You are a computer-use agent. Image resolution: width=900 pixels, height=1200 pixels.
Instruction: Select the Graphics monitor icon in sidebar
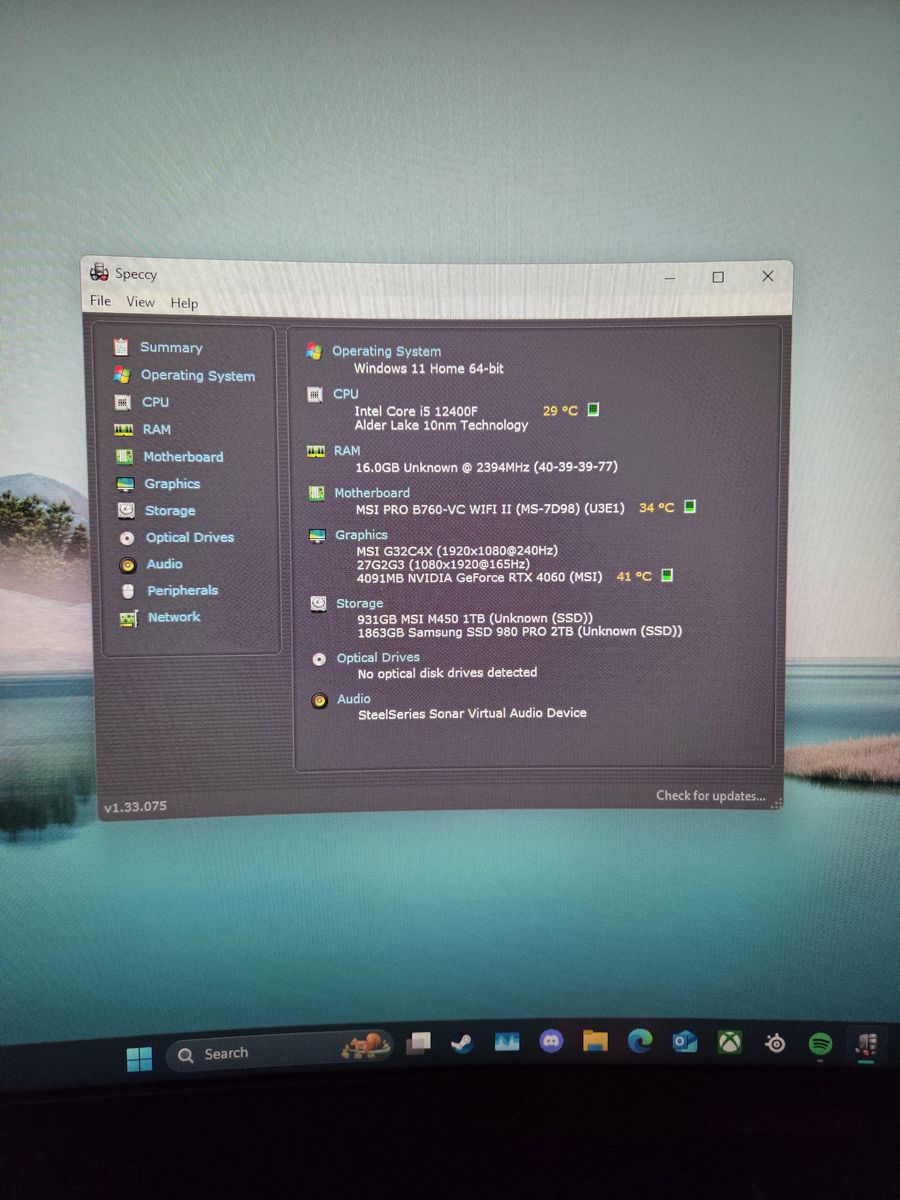[x=125, y=484]
